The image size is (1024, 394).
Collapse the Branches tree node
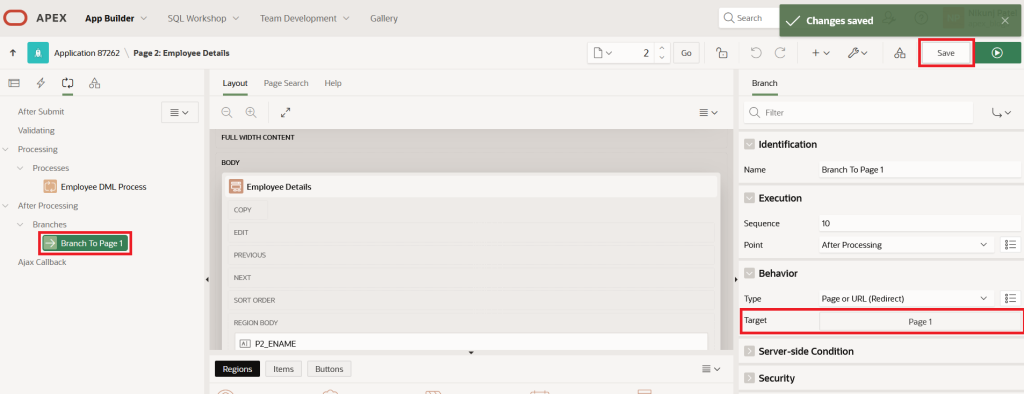tap(20, 224)
